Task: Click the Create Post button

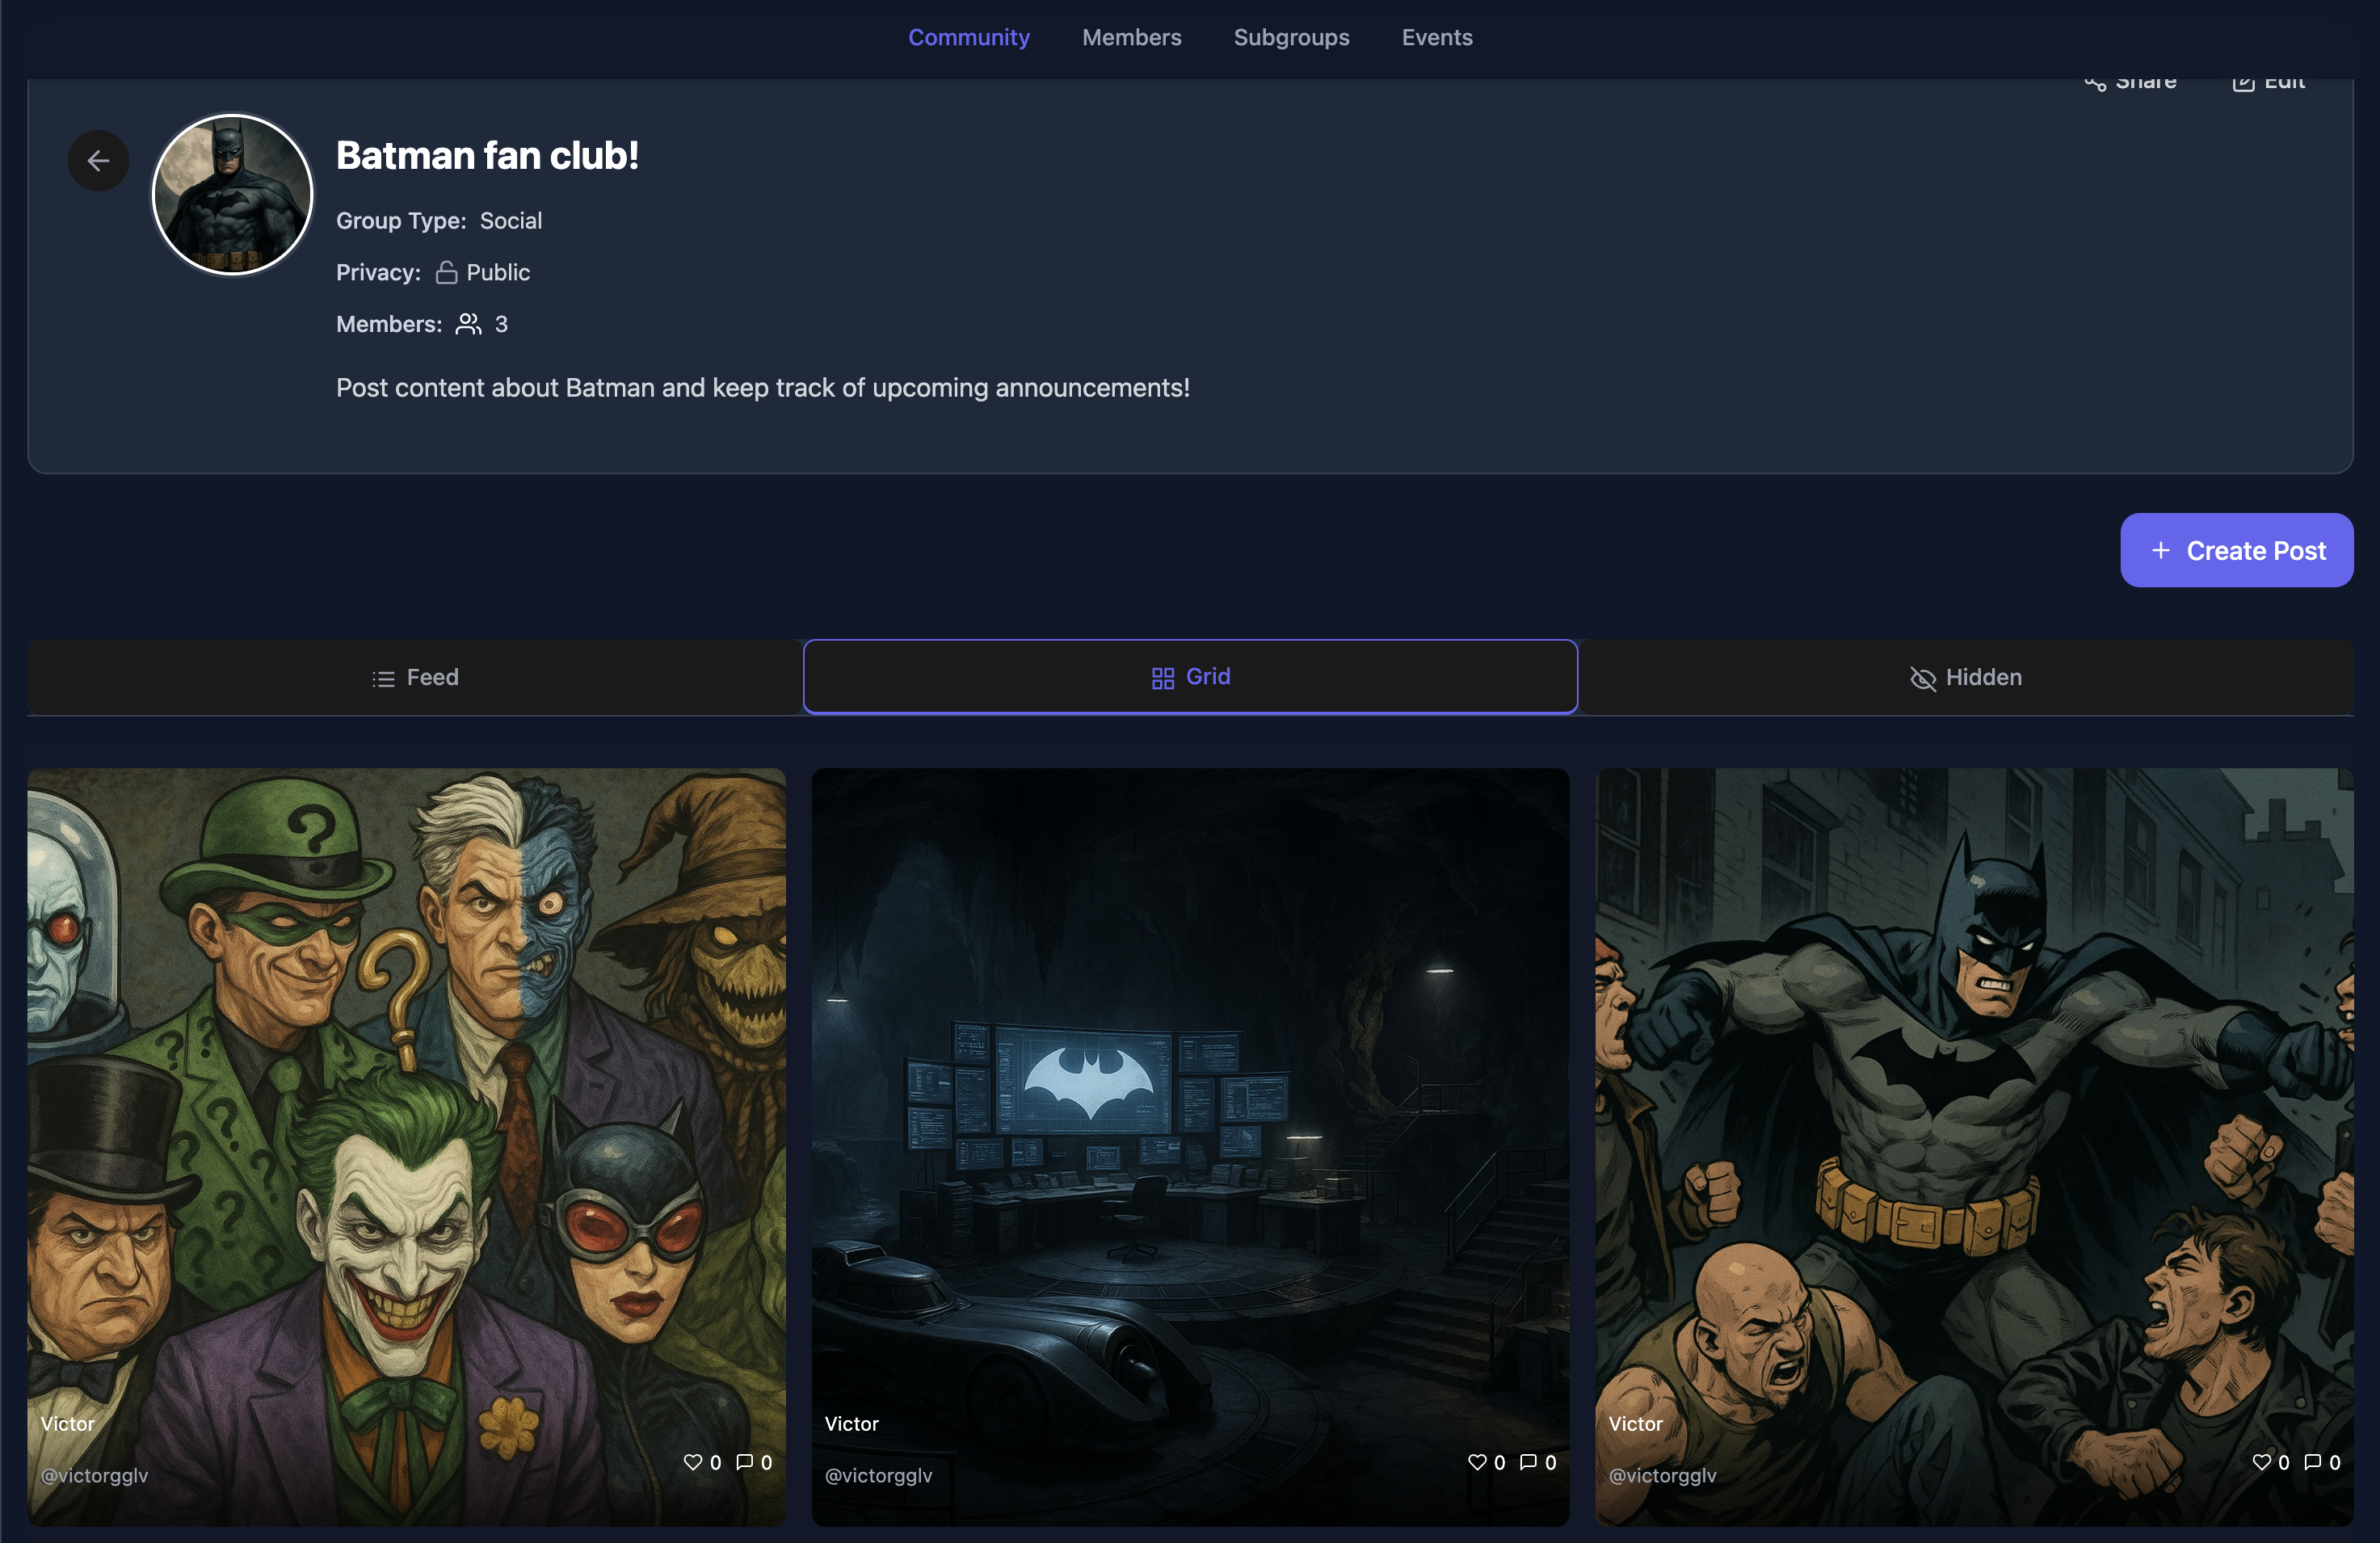Action: click(2236, 550)
